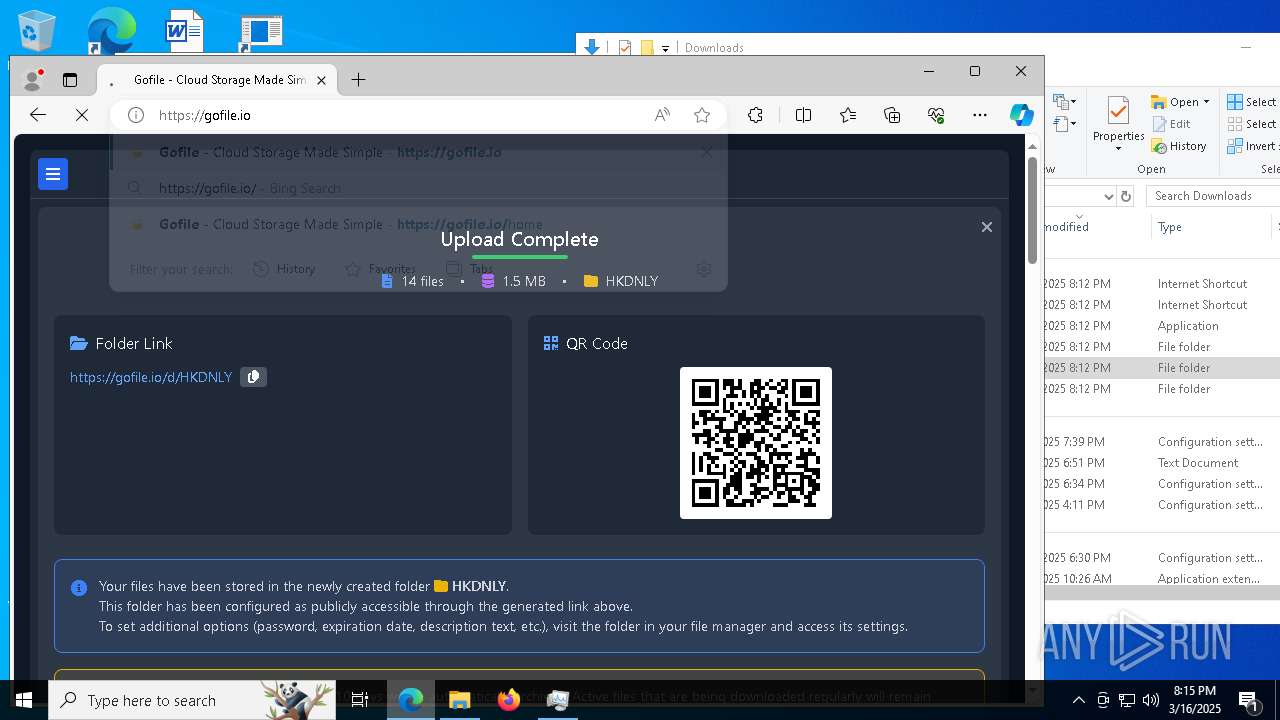
Task: Click History in the Explorer ribbon
Action: pyautogui.click(x=1179, y=146)
